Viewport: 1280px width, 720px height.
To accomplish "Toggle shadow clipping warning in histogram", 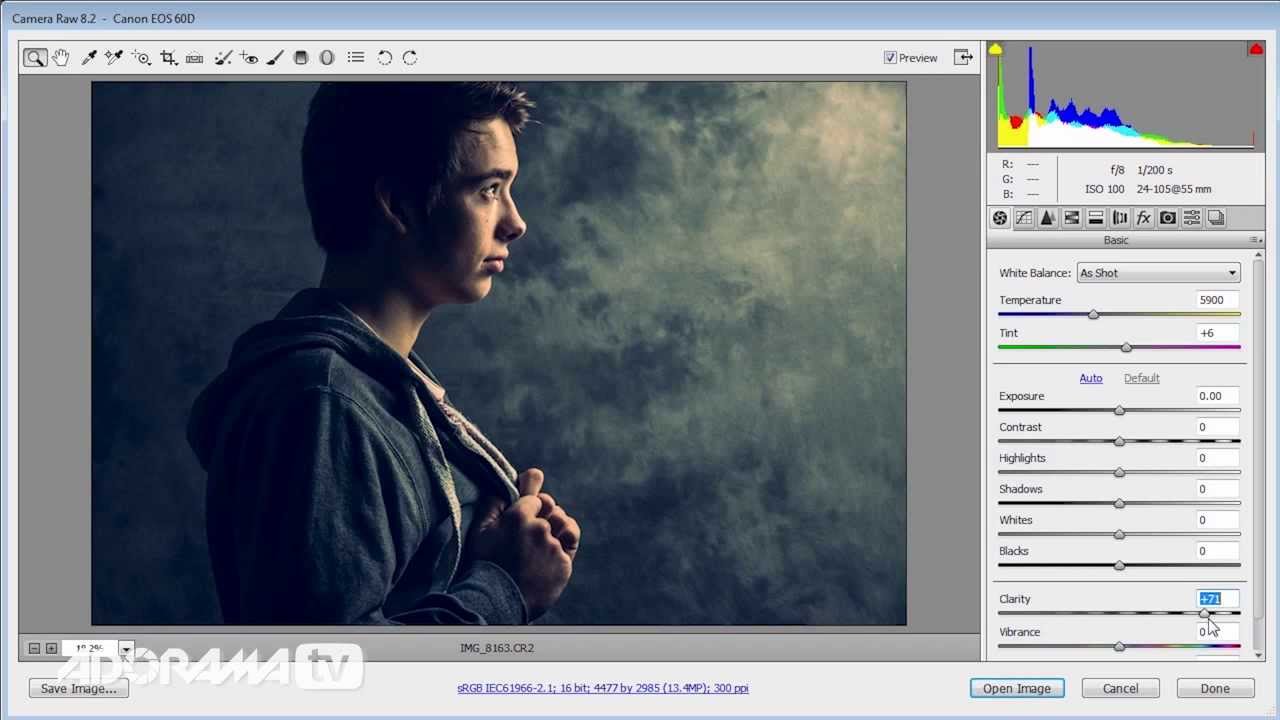I will tap(995, 49).
